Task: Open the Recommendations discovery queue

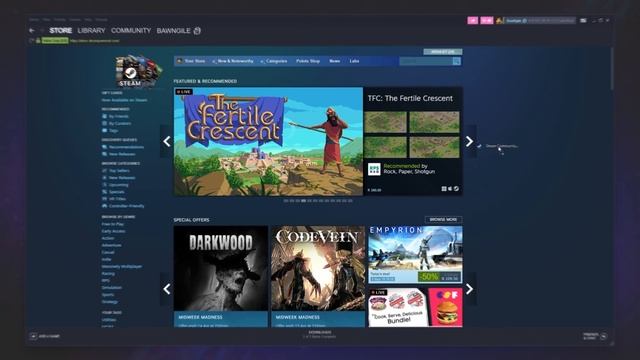Action: tap(126, 147)
